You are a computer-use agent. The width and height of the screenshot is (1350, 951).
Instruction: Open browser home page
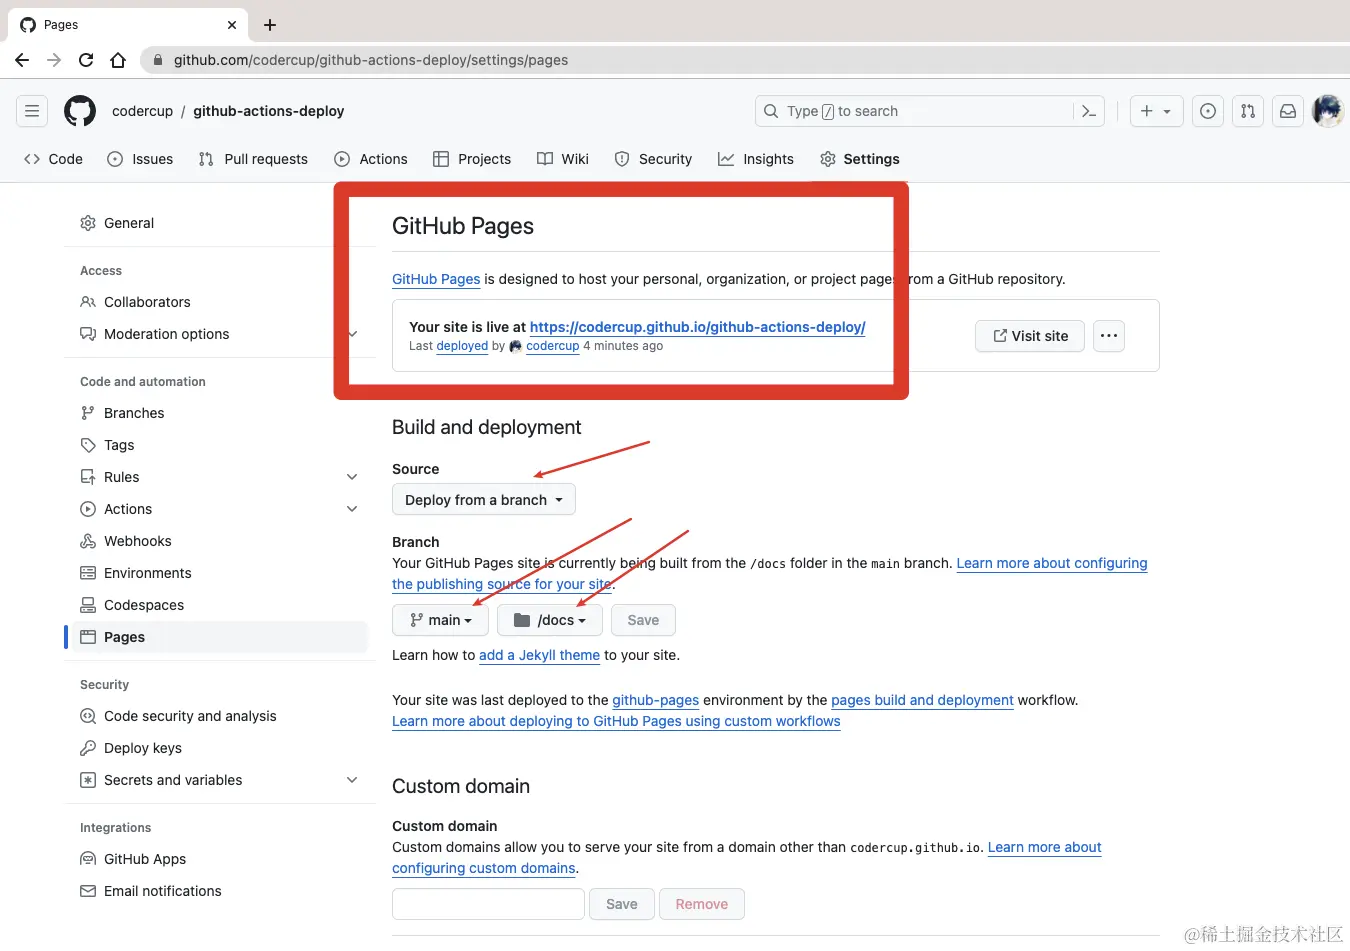(118, 60)
